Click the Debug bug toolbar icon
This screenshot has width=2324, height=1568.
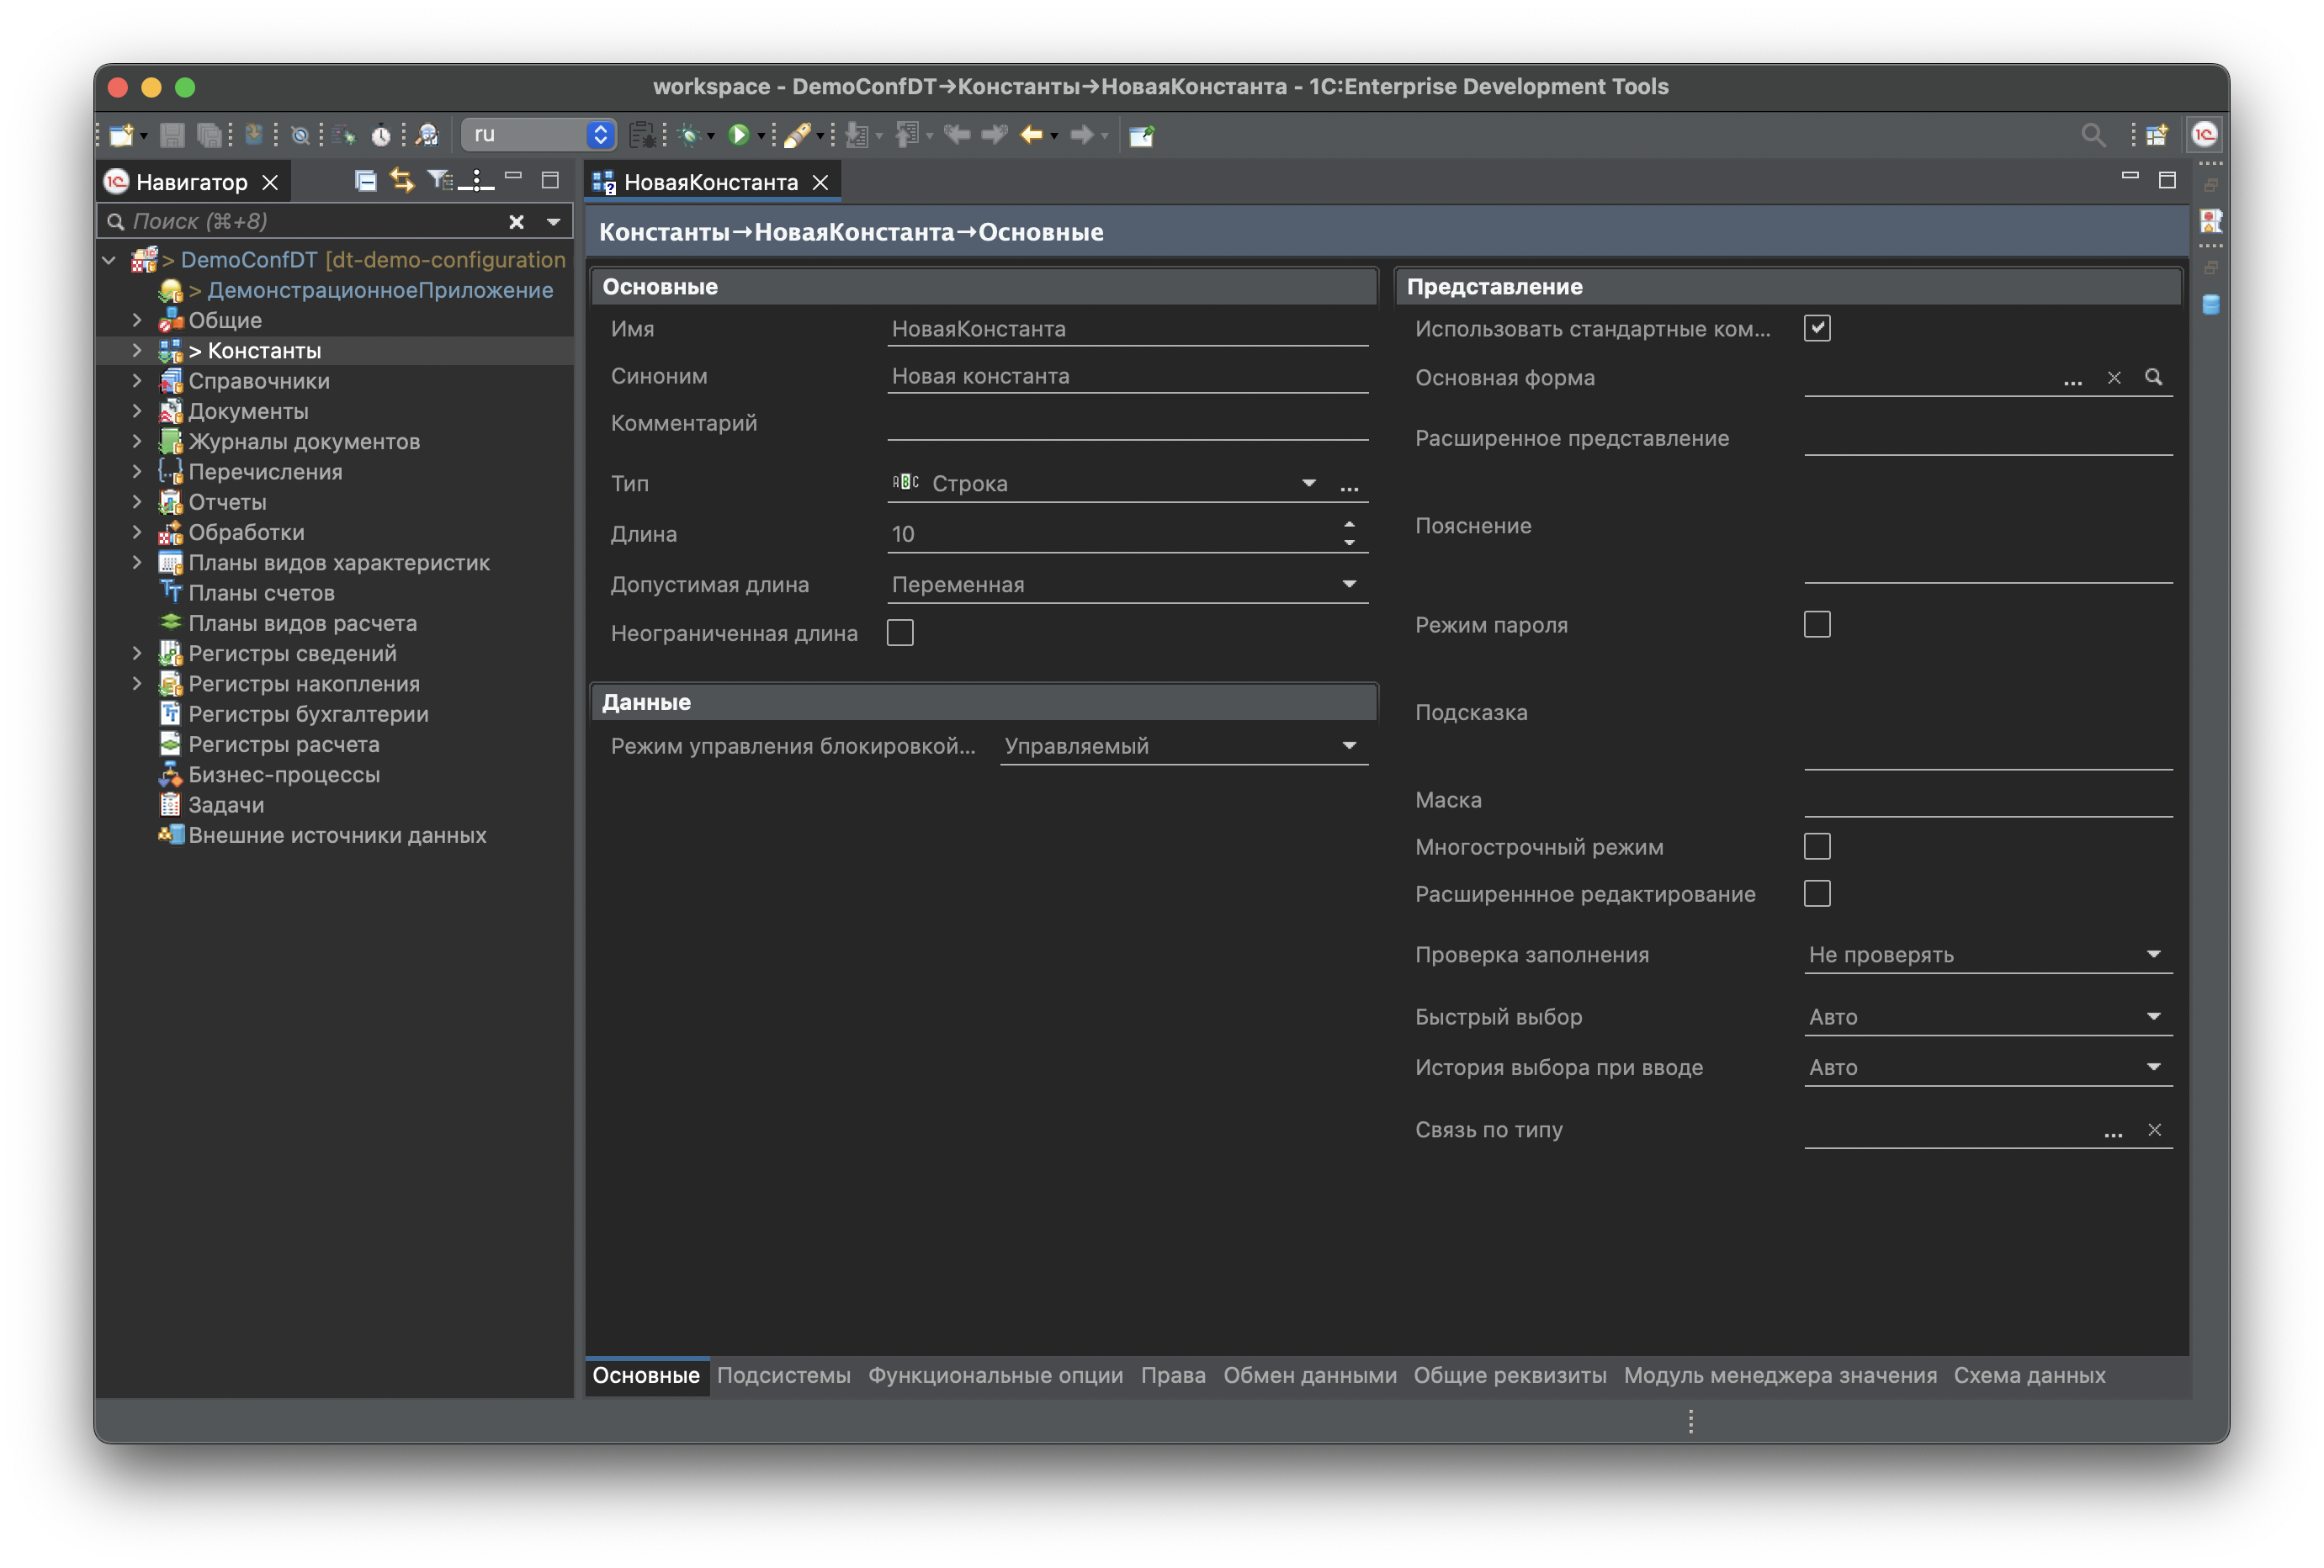click(689, 135)
